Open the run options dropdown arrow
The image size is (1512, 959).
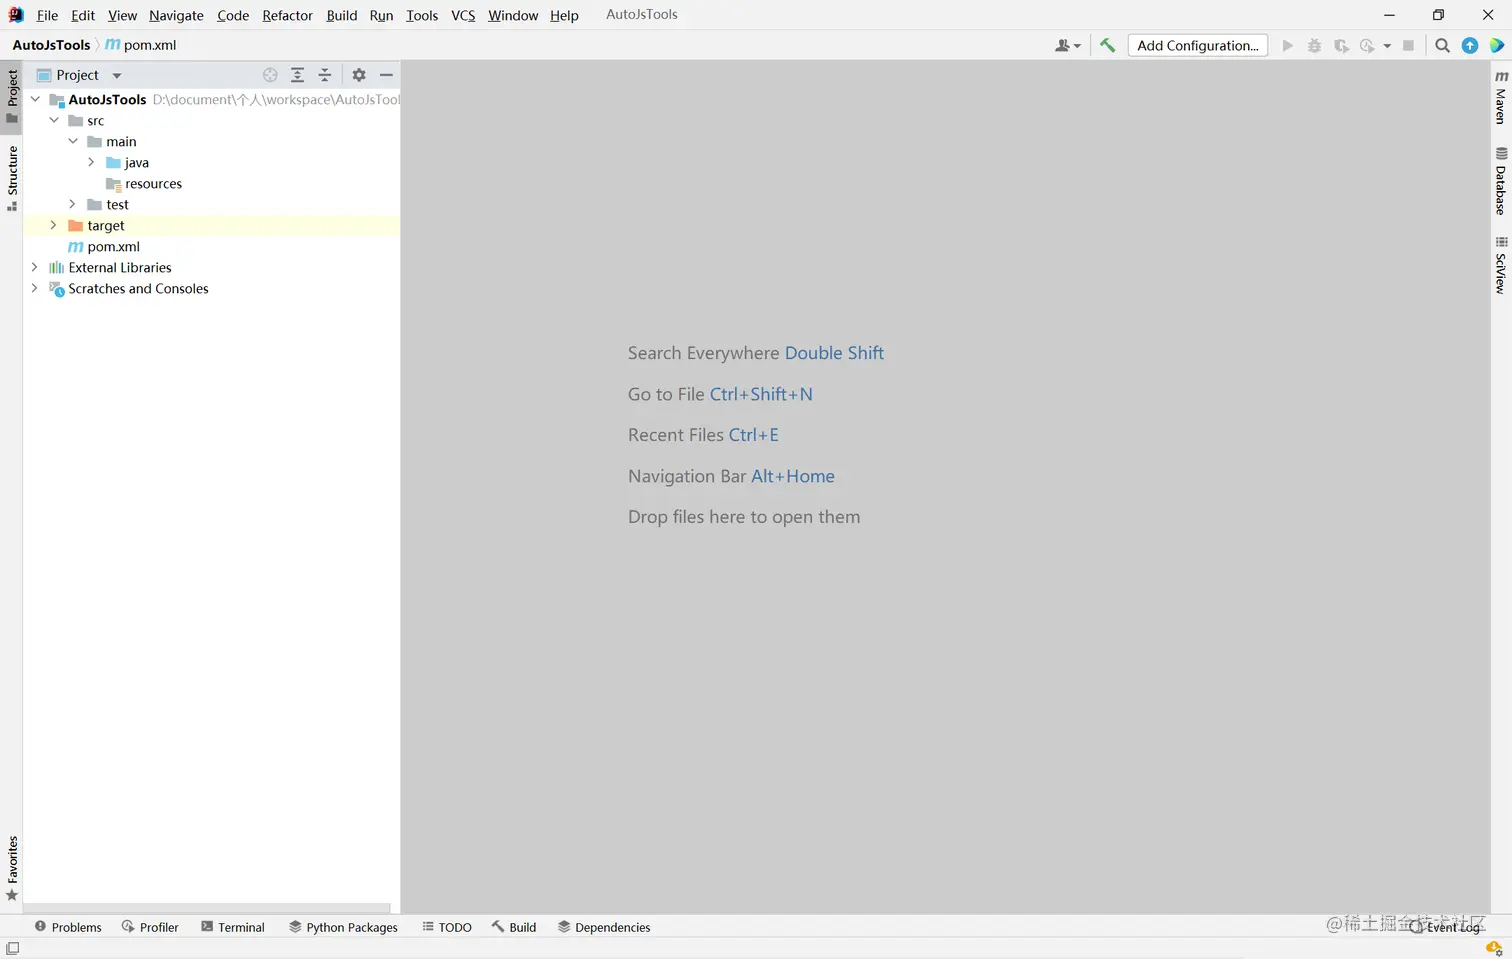(1387, 46)
